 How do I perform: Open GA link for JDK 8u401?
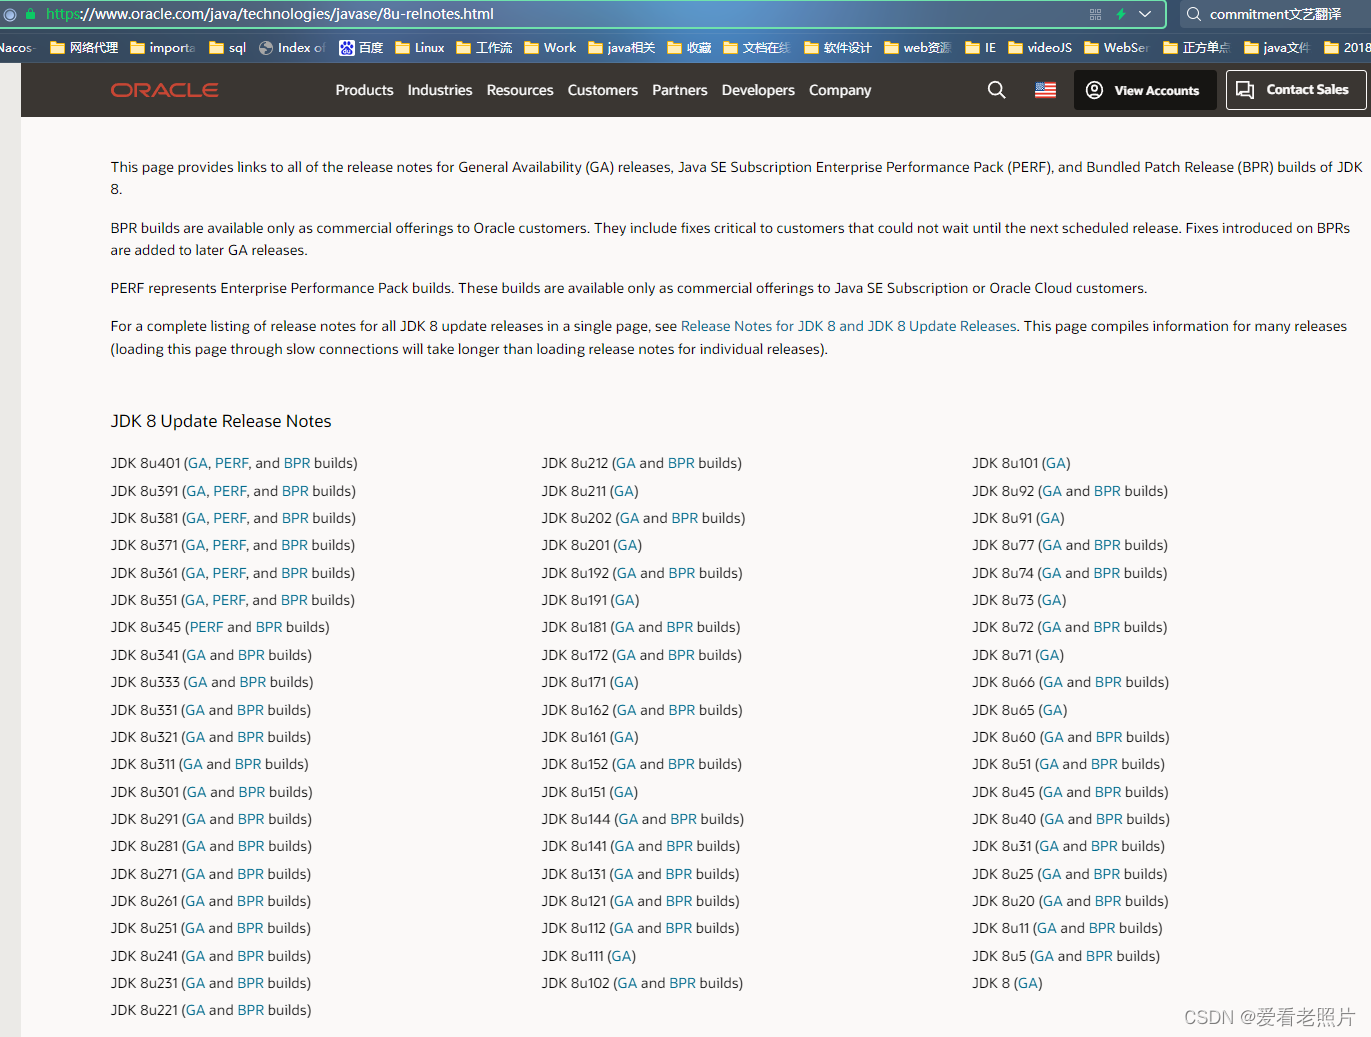198,463
